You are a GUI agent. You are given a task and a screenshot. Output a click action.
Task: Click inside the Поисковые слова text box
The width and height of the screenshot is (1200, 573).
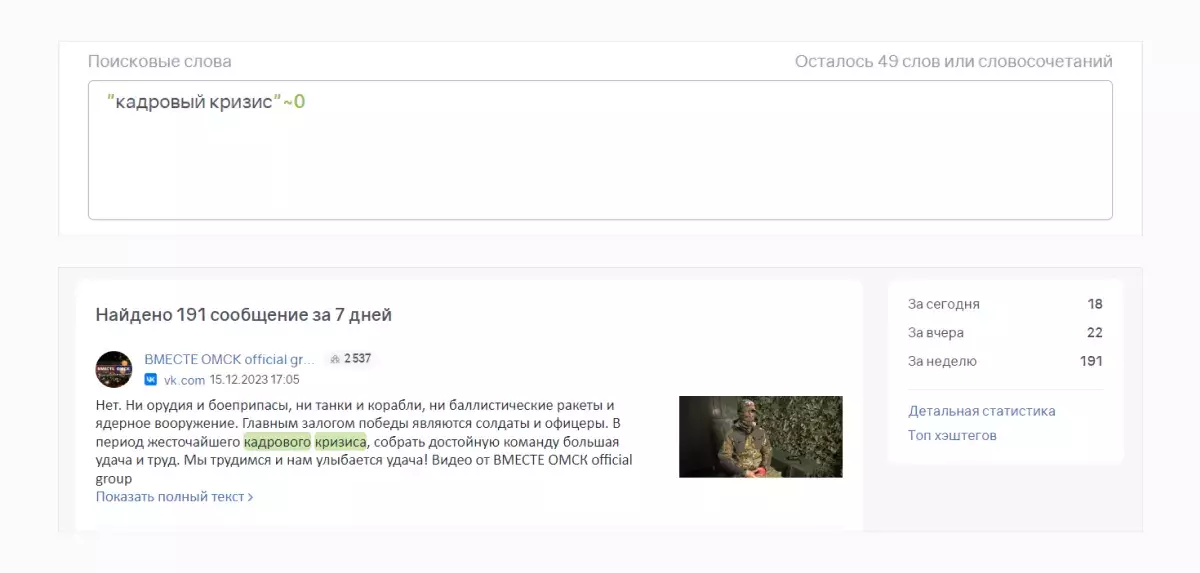(x=600, y=150)
